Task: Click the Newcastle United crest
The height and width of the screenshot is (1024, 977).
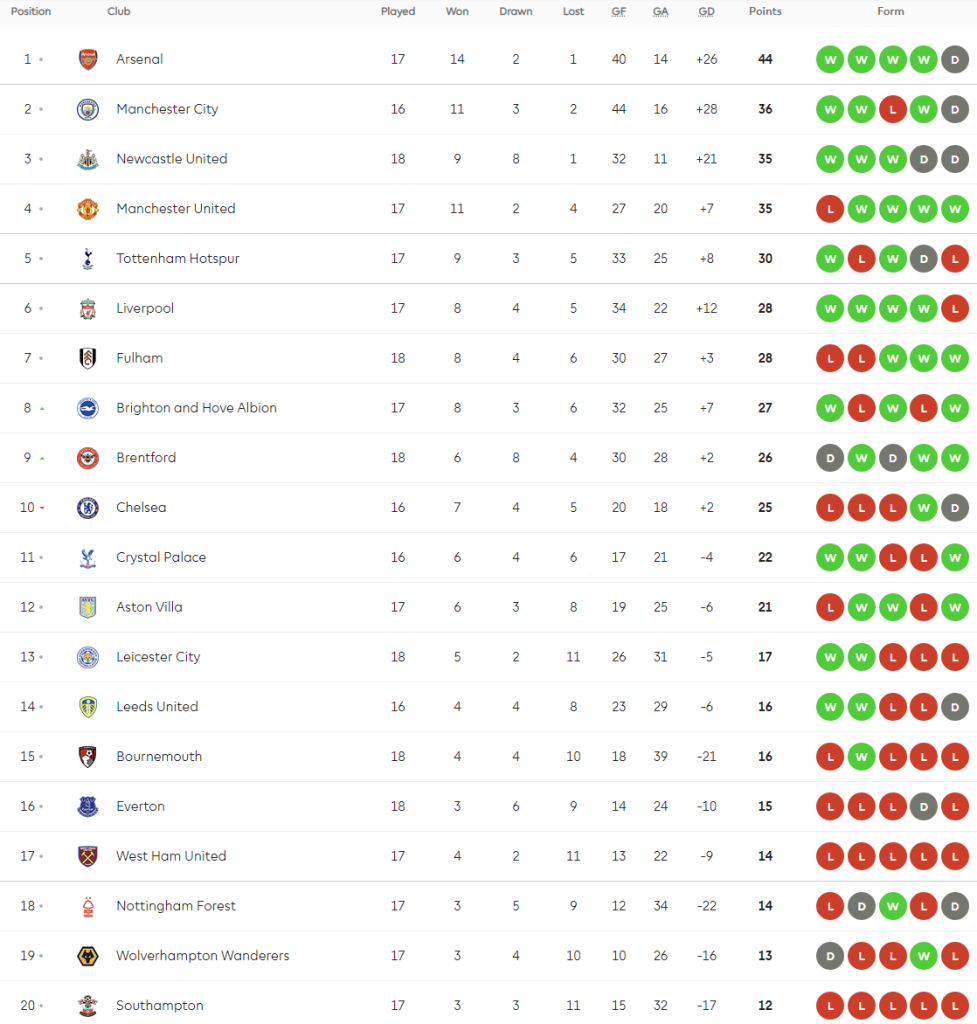Action: point(88,159)
